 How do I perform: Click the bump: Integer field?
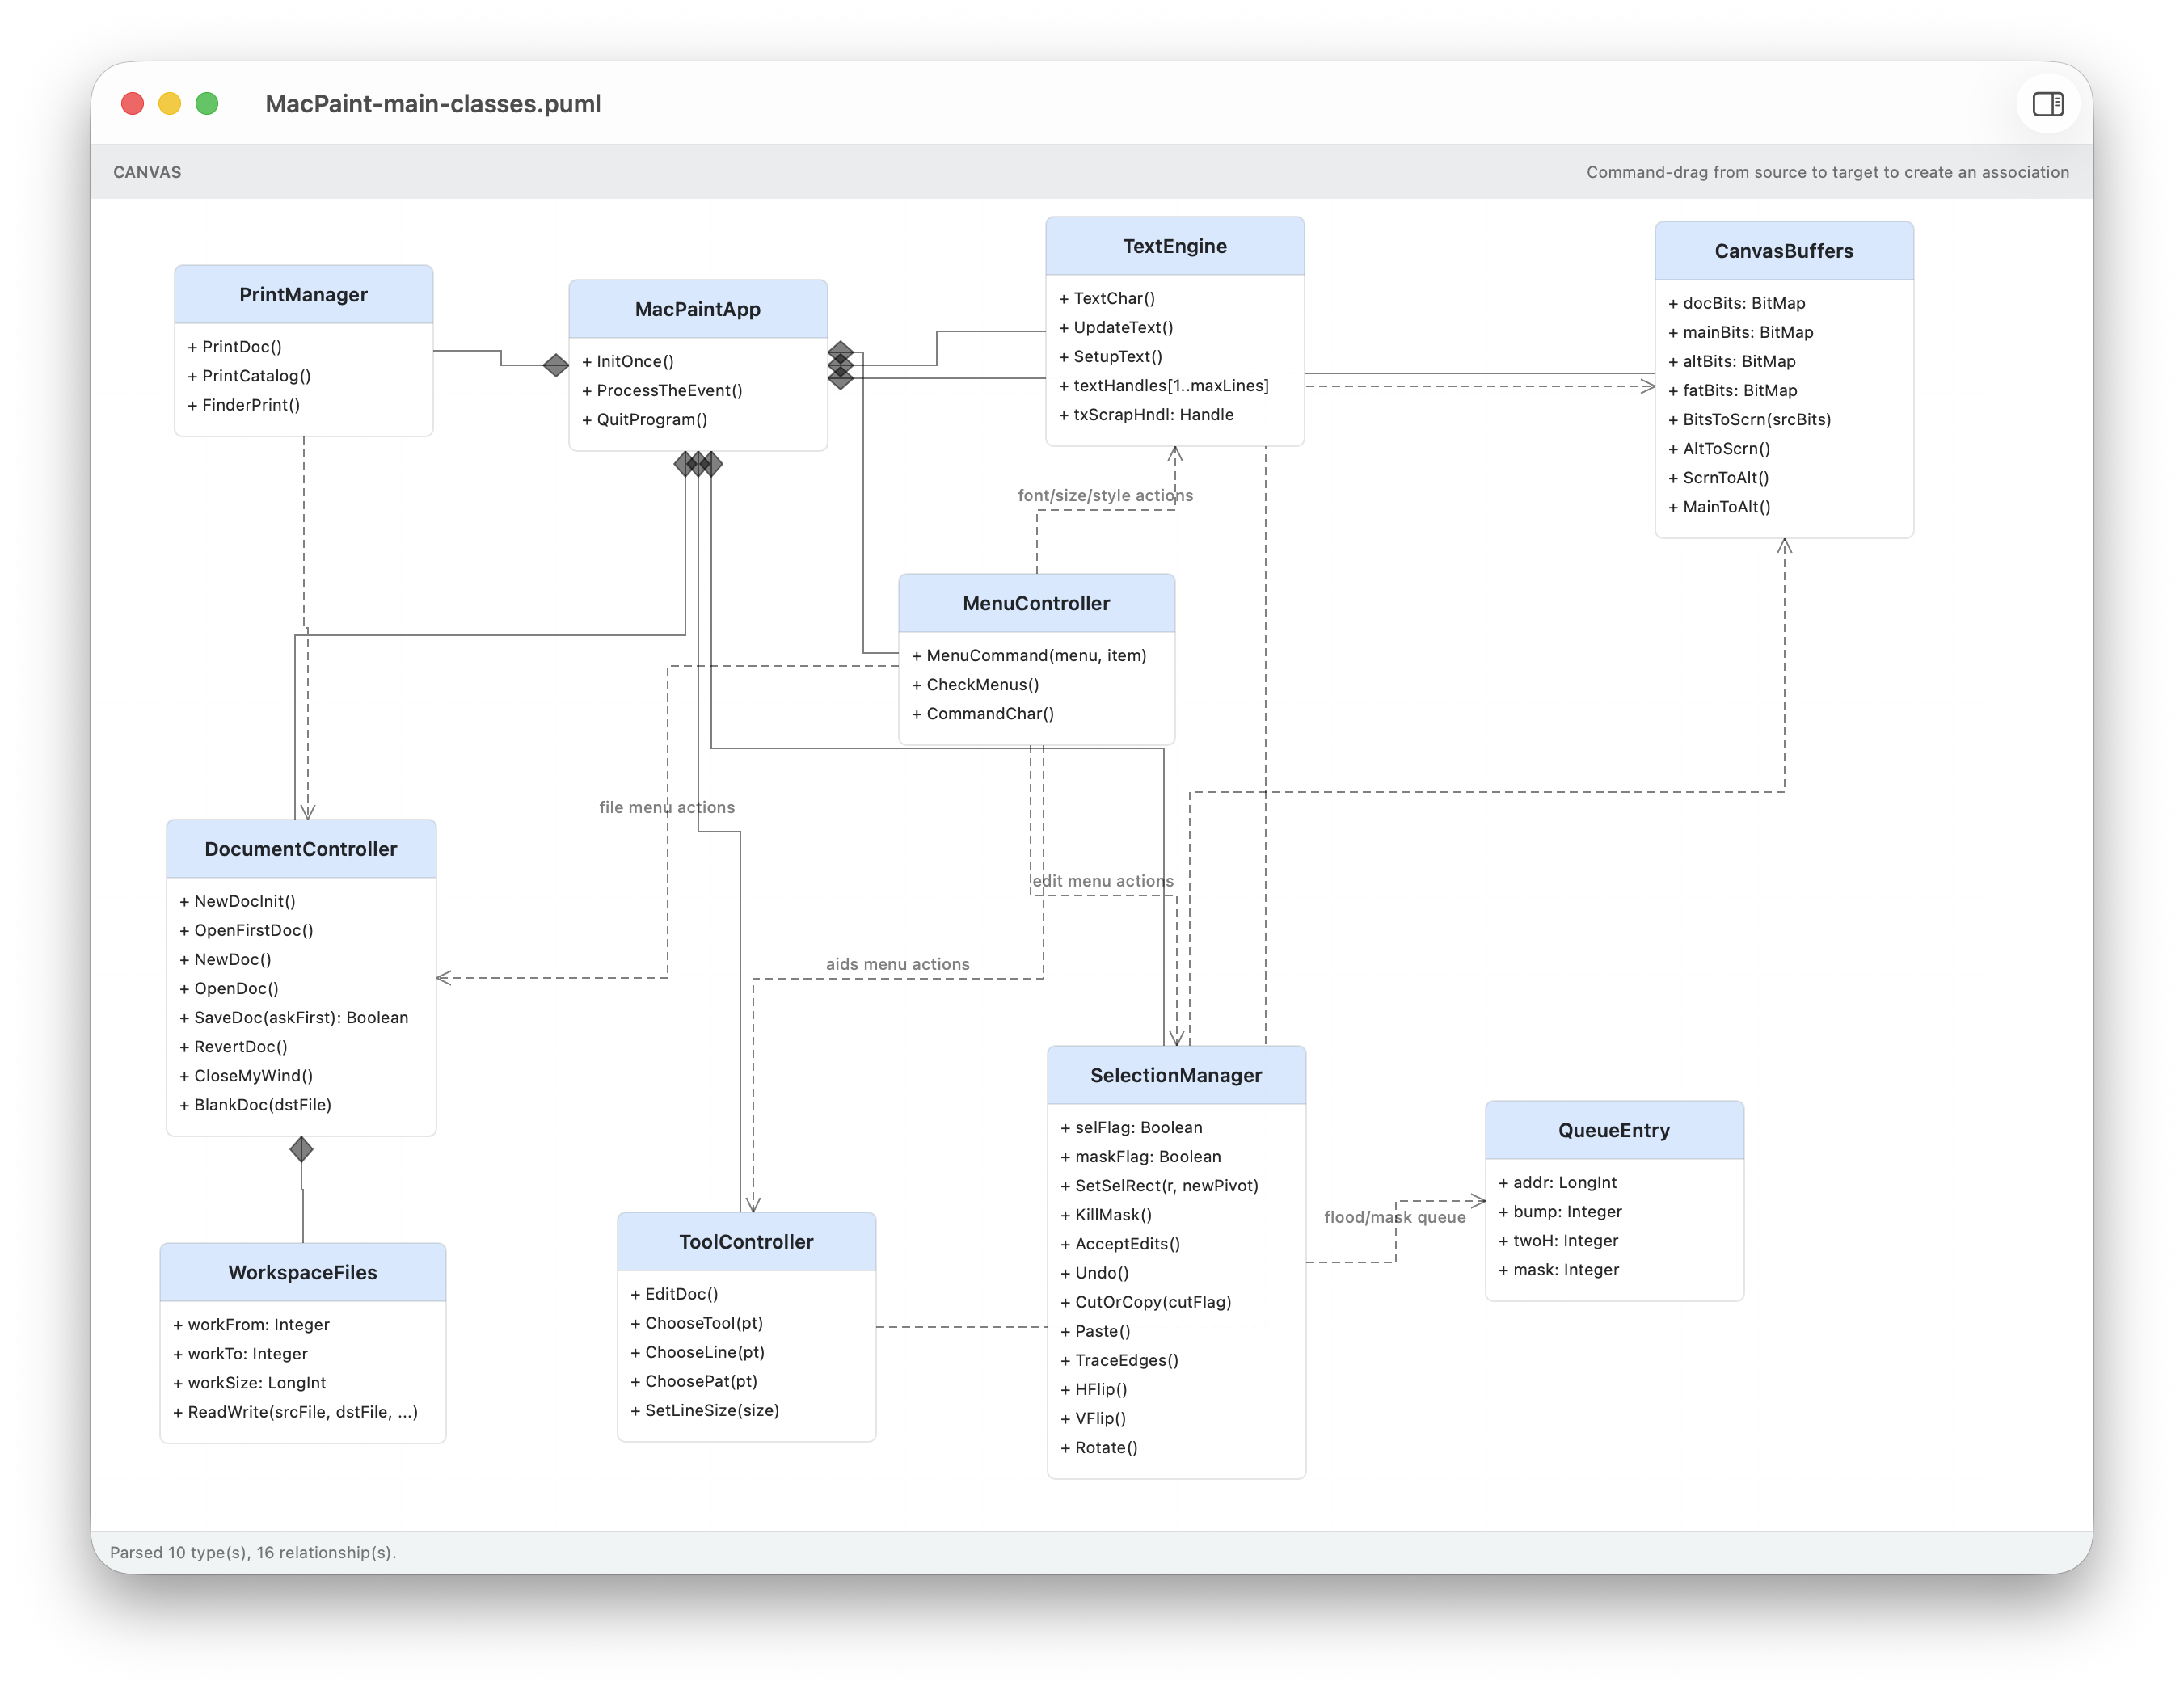click(1560, 1212)
